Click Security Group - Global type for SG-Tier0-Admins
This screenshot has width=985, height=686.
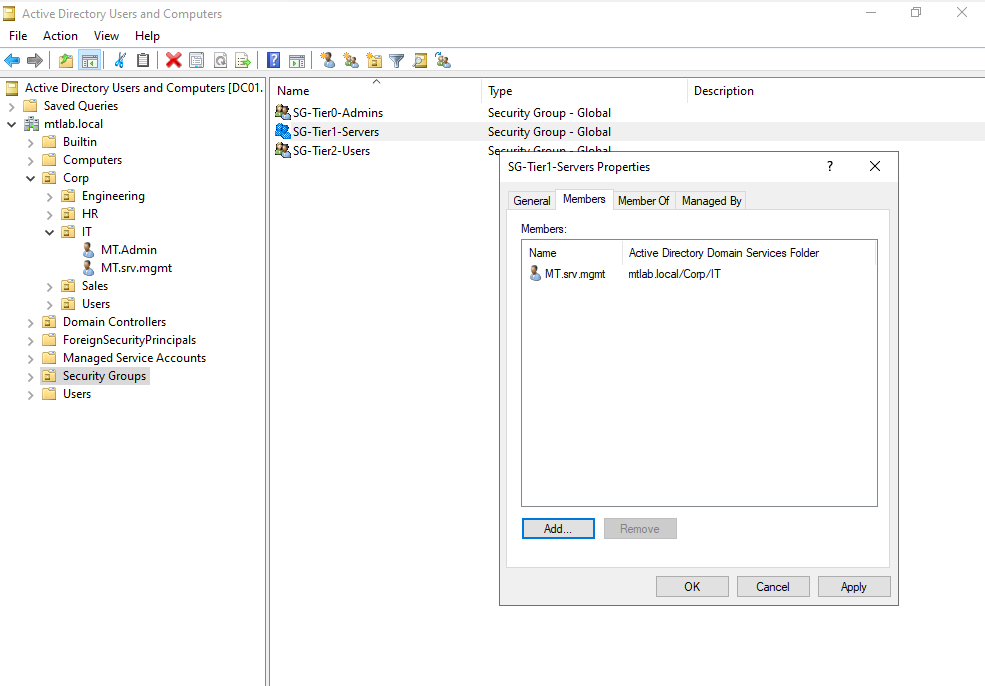click(x=549, y=112)
